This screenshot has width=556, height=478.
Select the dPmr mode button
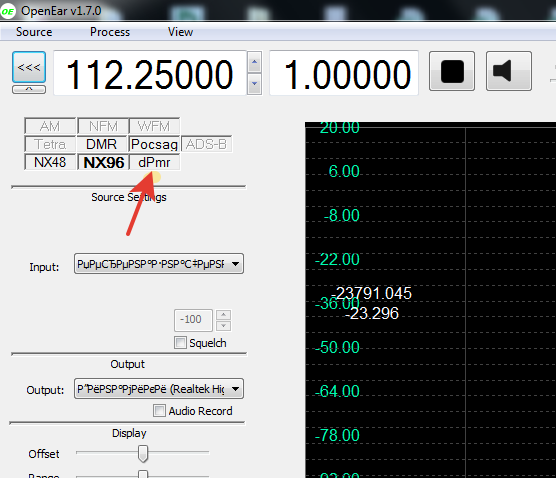155,162
